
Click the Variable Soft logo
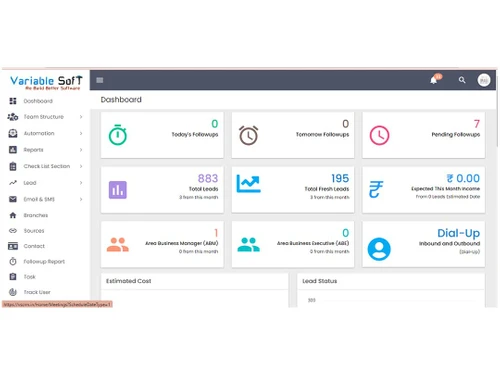pos(46,82)
